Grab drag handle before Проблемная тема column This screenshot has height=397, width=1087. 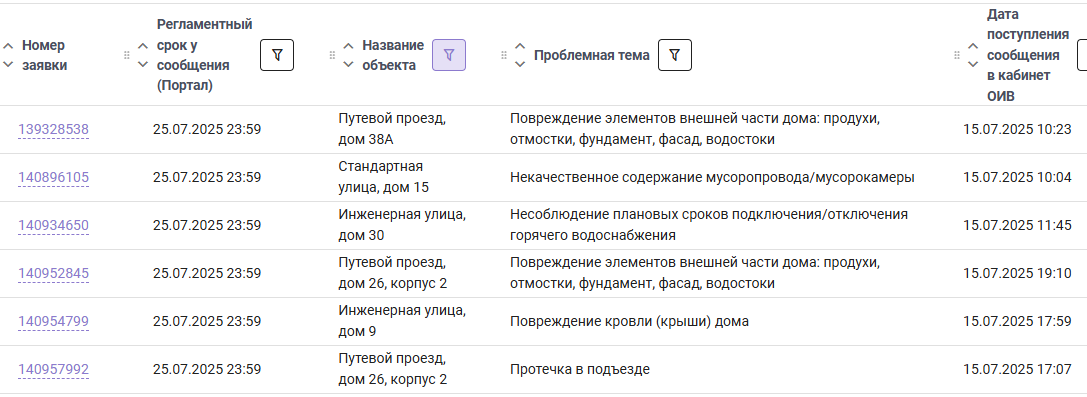(x=503, y=55)
